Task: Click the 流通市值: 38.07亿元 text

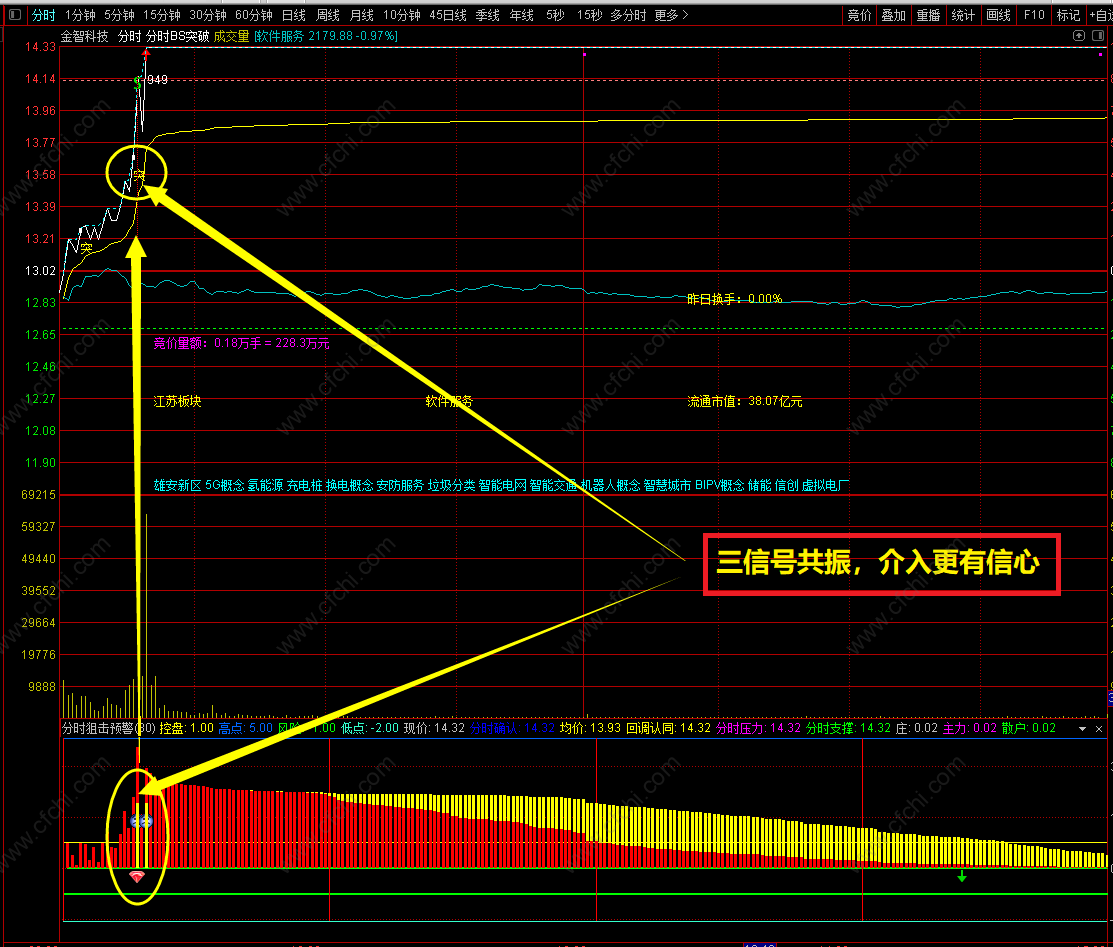Action: click(x=745, y=401)
